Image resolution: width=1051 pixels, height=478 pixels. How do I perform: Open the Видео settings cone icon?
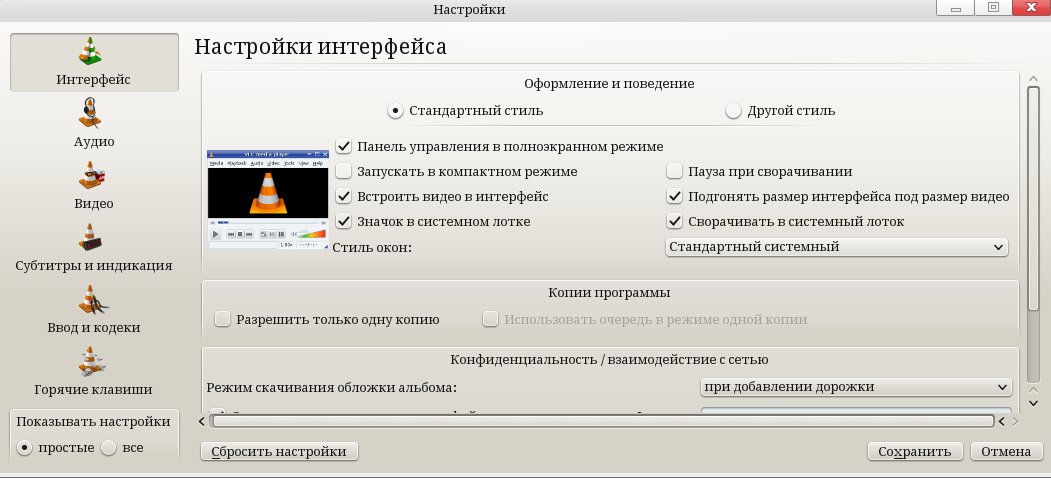click(x=90, y=175)
